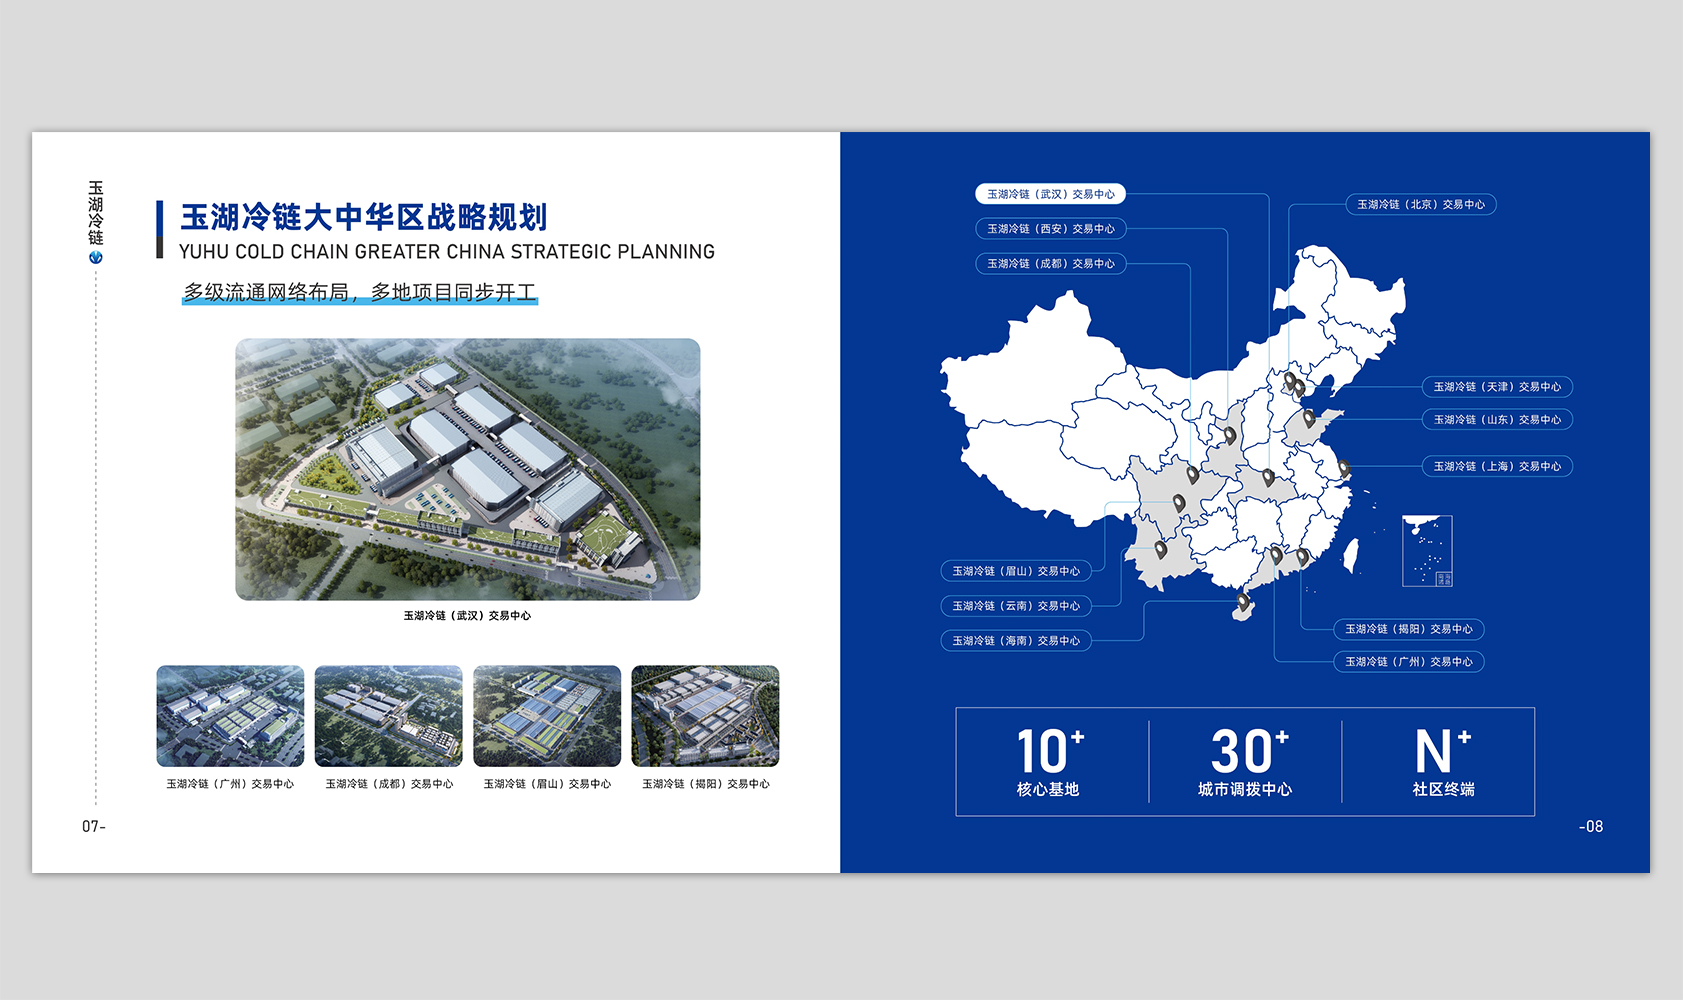
Task: Open the 揭阳 trading center thumbnail
Action: [705, 716]
